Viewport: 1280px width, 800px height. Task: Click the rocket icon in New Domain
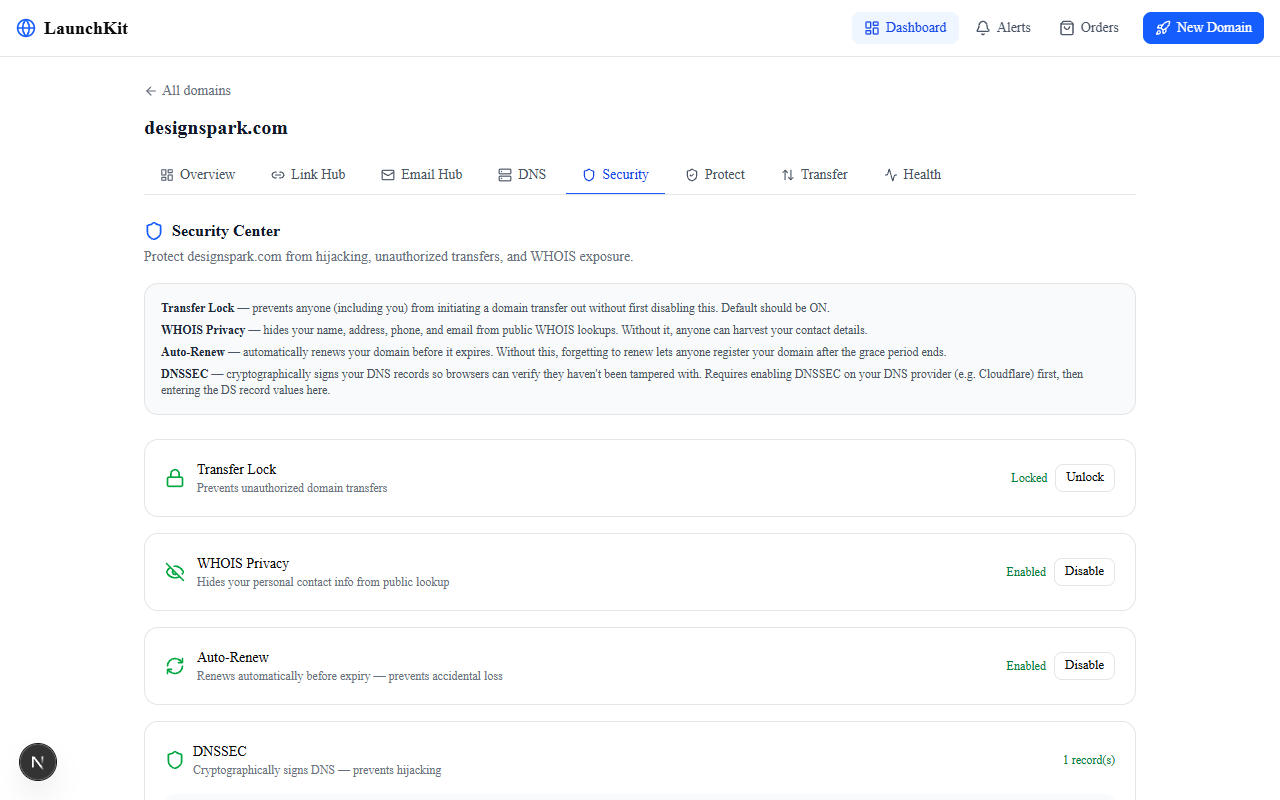click(1162, 28)
